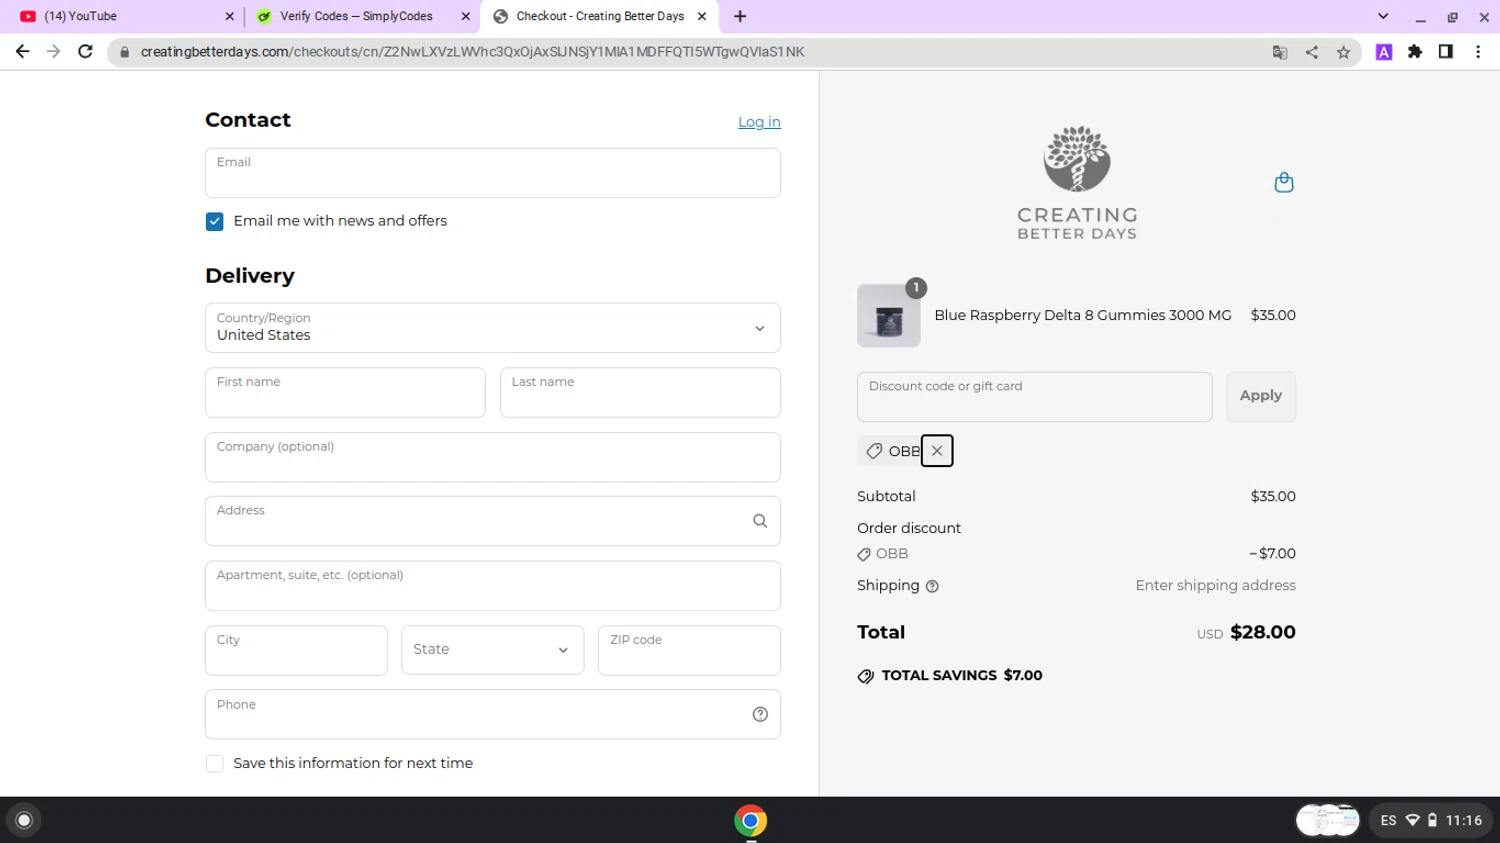Open the State dropdown
Viewport: 1500px width, 843px height.
(x=493, y=650)
